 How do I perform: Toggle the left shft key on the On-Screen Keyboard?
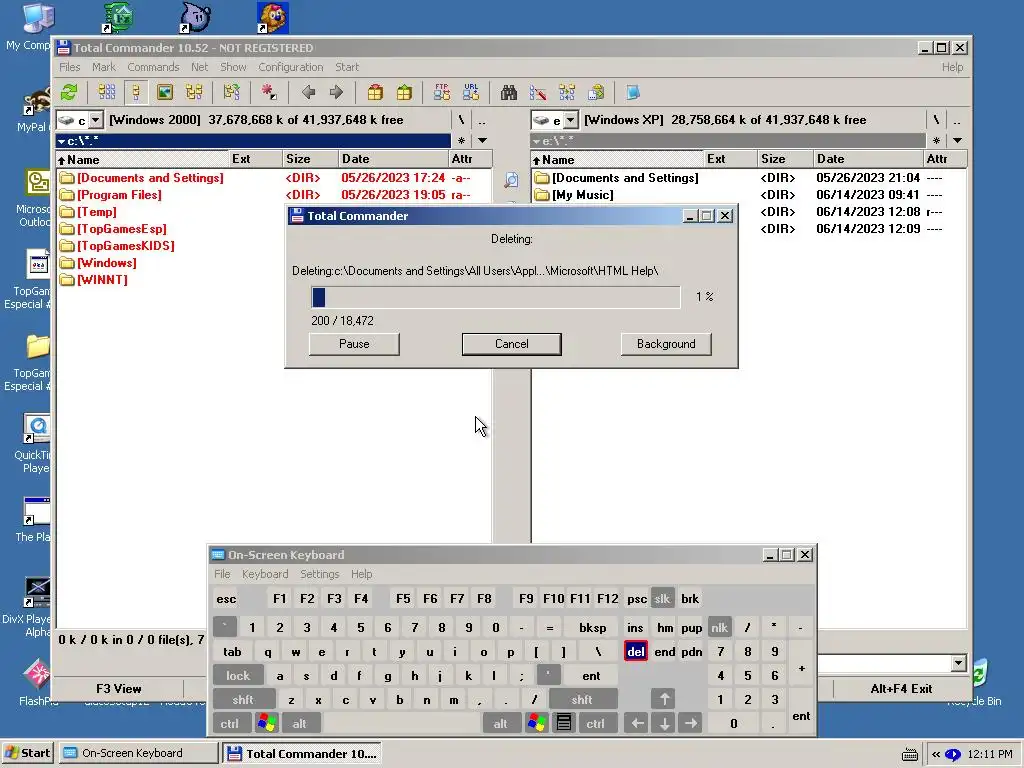pos(243,699)
